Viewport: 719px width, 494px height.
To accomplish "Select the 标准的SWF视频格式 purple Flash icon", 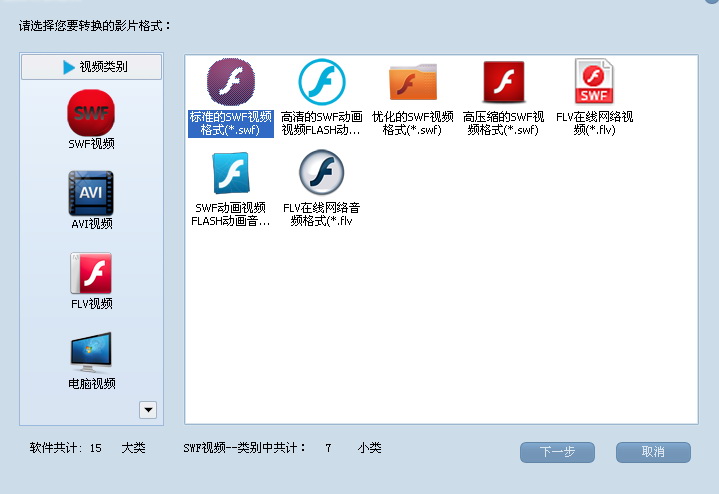I will pyautogui.click(x=230, y=81).
